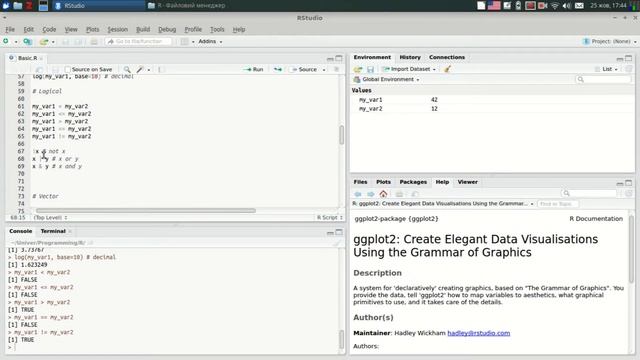
Task: Click the New File plus icon
Action: 6,41
